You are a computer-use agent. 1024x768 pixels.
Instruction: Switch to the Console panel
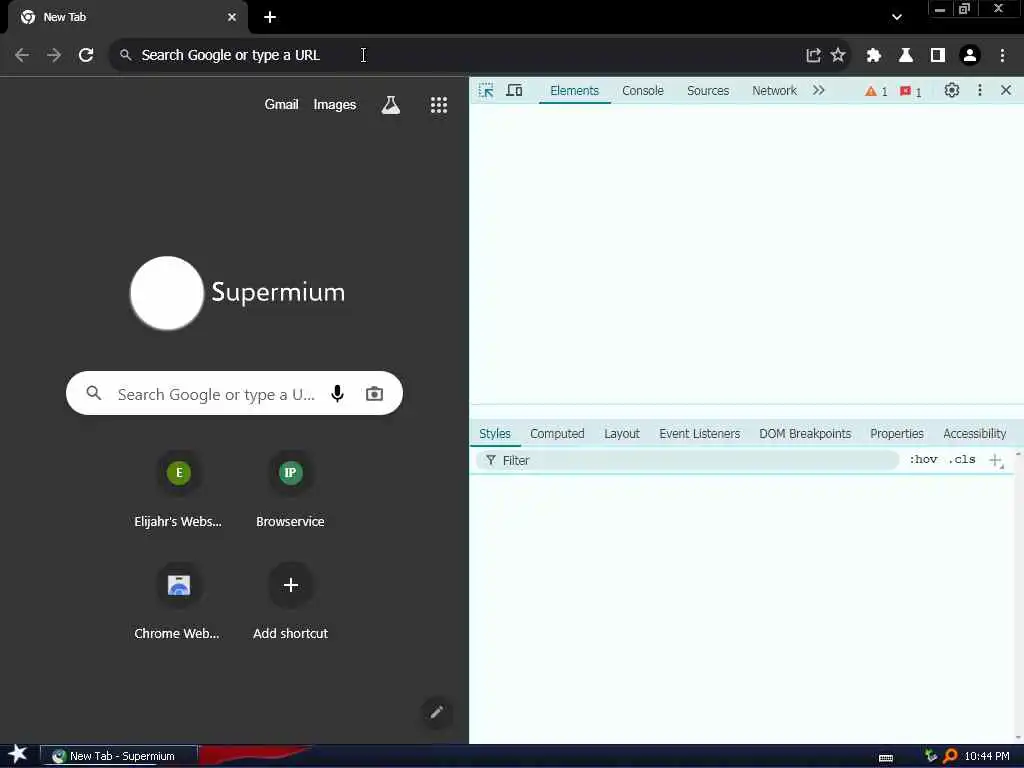643,91
